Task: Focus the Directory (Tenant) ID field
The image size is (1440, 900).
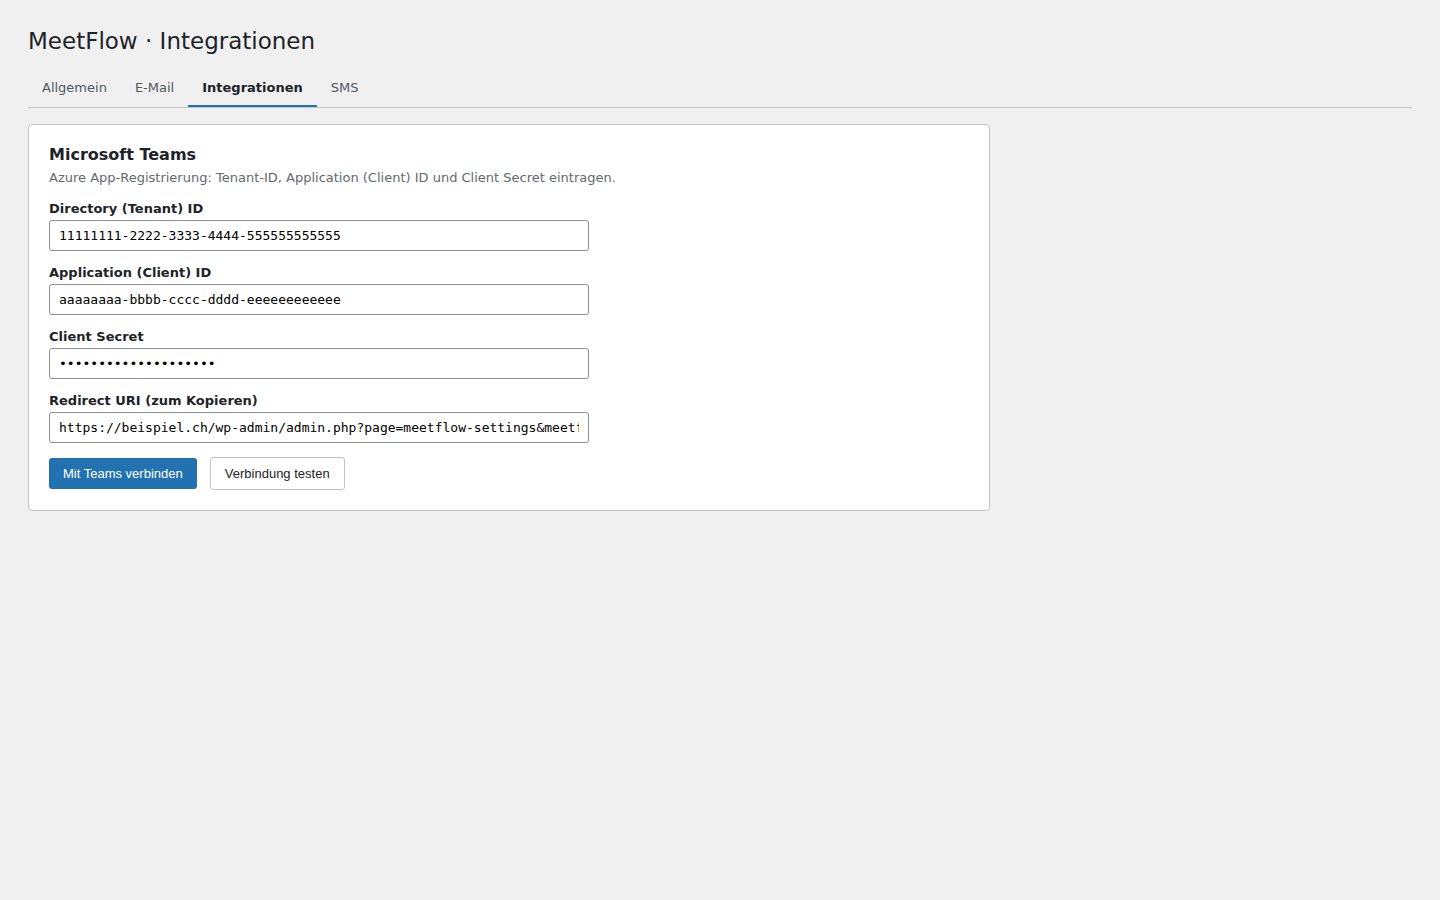Action: pos(319,236)
